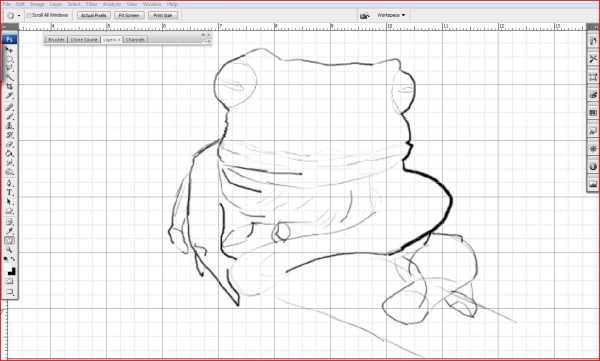600x361 pixels.
Task: Click the Go to Bridge icon
Action: click(x=365, y=15)
